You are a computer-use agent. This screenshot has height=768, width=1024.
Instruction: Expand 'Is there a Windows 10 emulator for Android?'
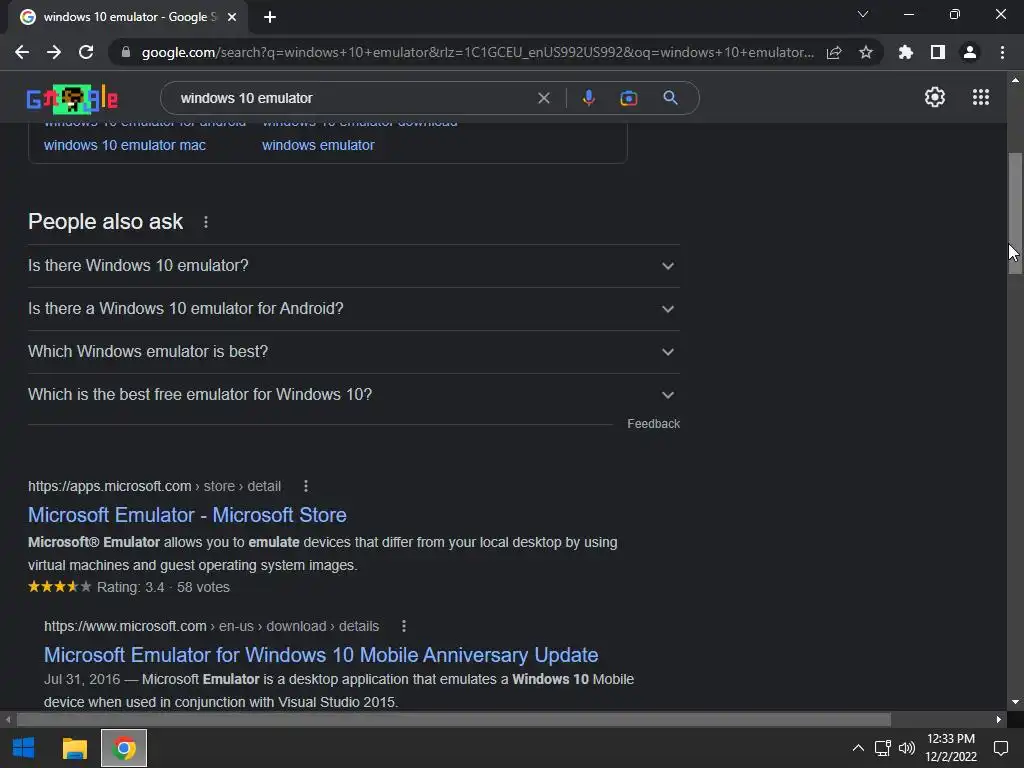pos(353,309)
